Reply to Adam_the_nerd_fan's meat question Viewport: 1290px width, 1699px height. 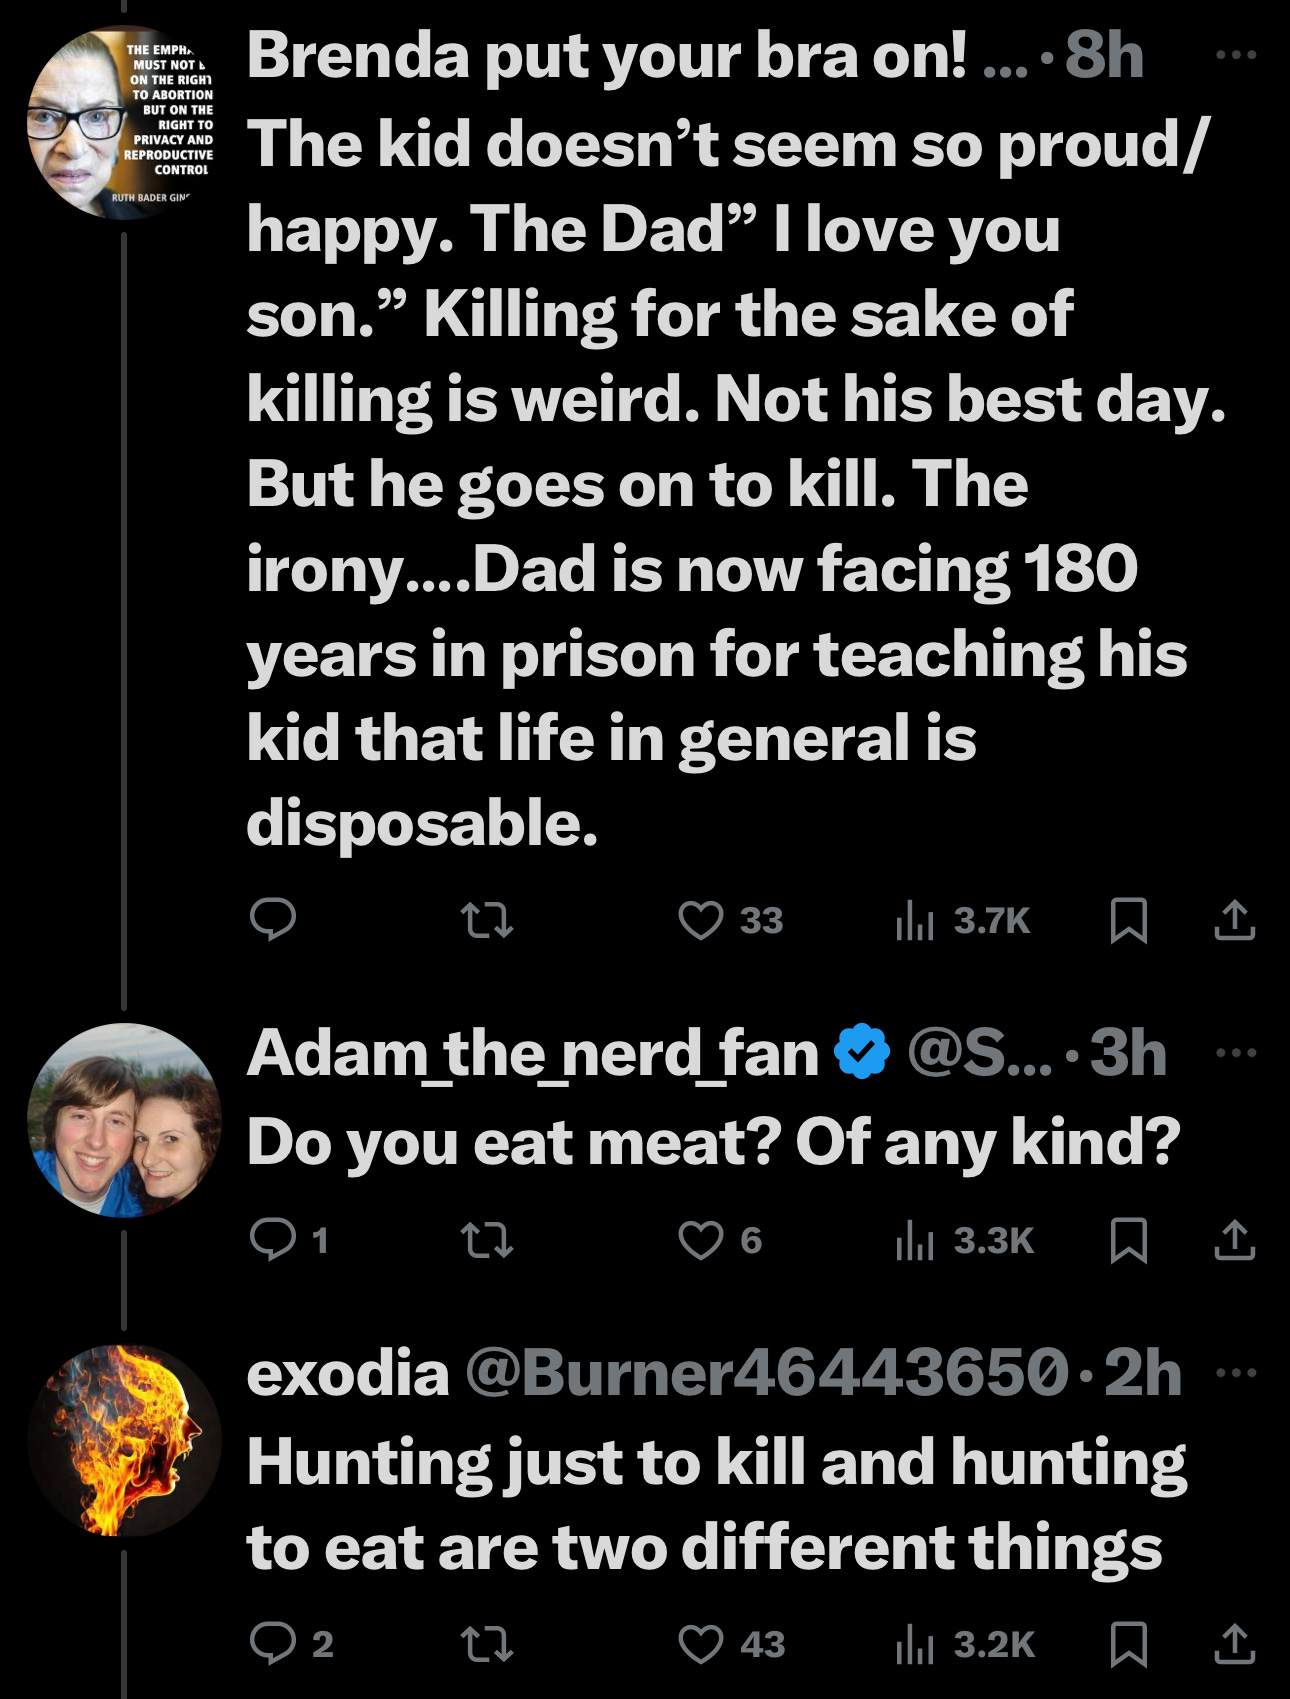[x=272, y=1240]
